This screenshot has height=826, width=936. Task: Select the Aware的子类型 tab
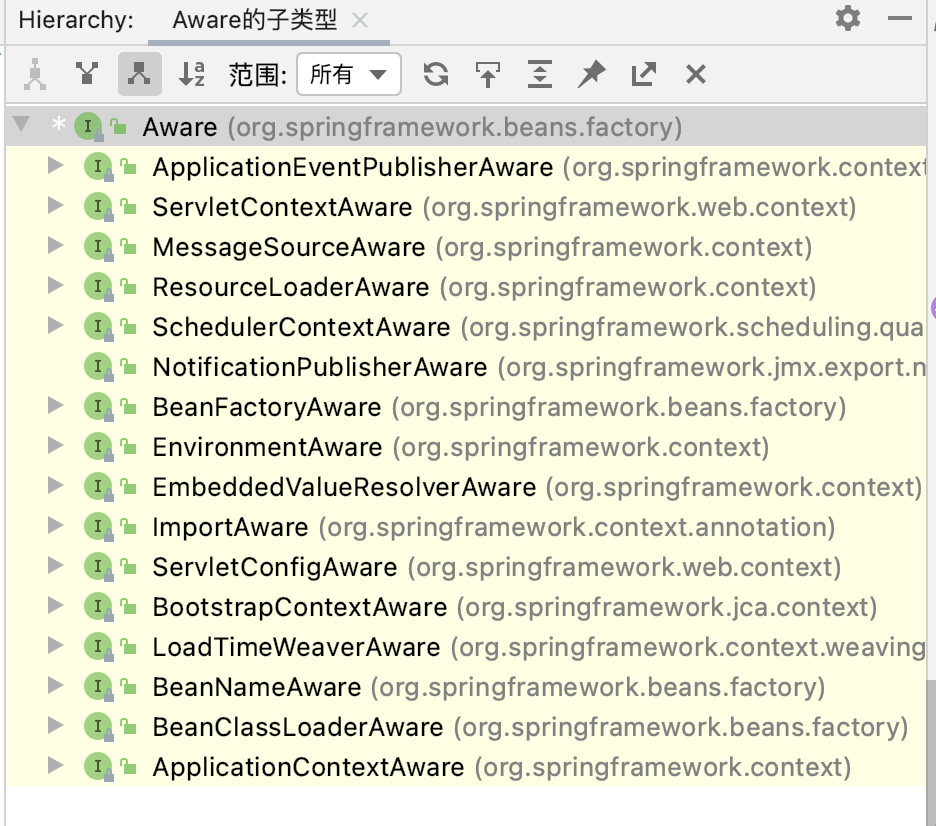[x=255, y=20]
